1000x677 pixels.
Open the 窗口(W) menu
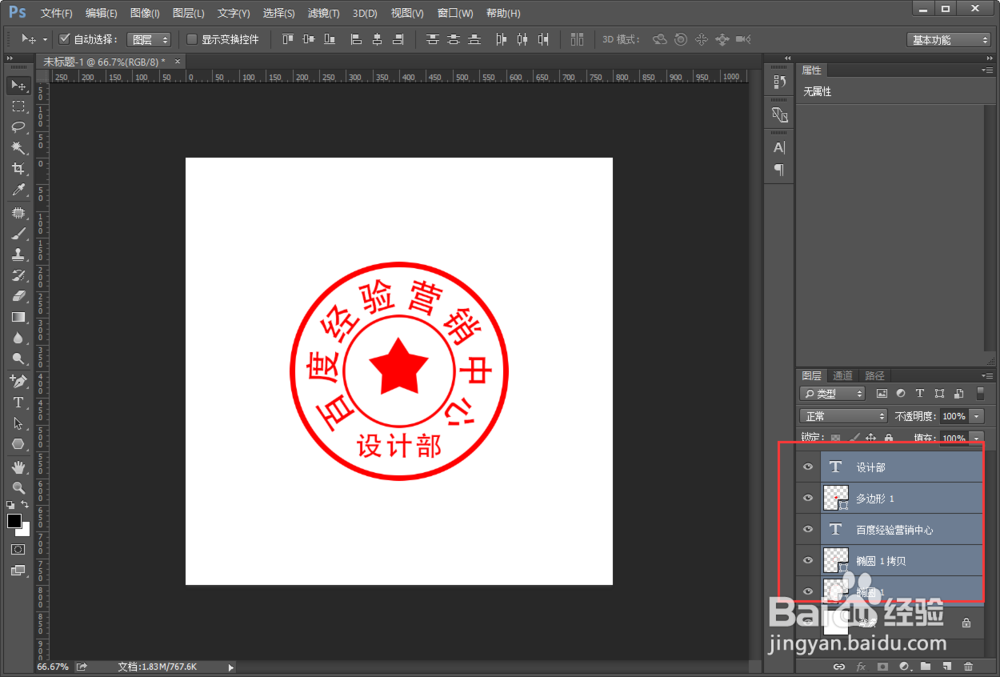click(455, 13)
